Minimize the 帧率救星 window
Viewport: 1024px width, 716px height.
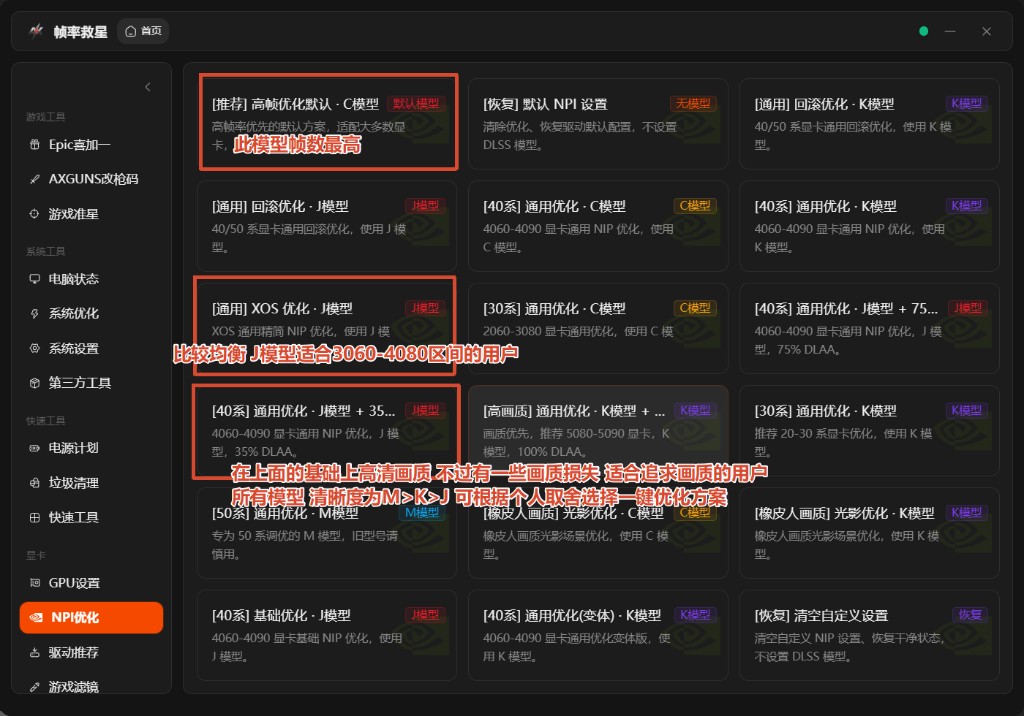(950, 31)
